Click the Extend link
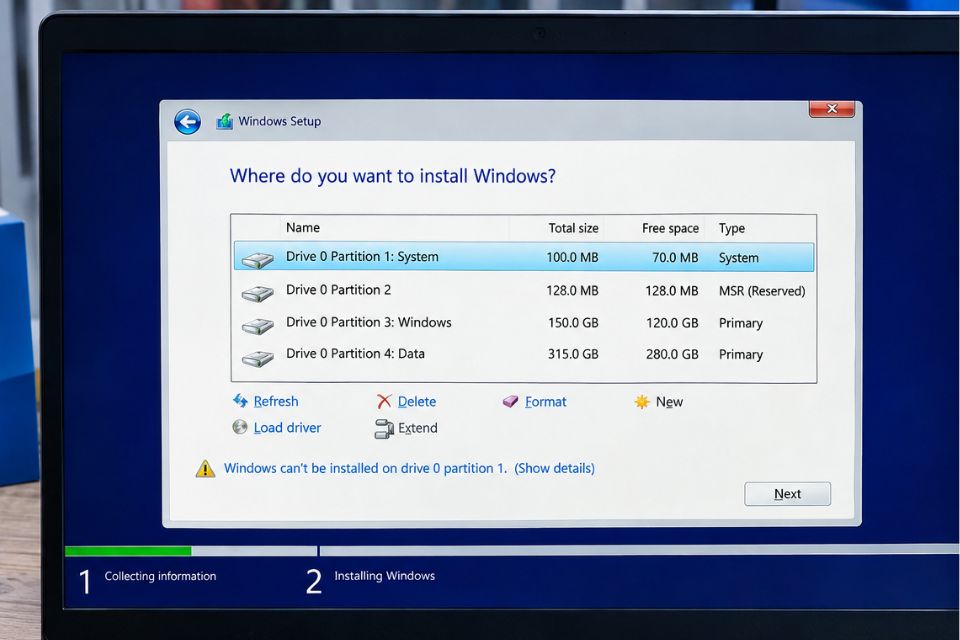The height and width of the screenshot is (640, 960). [418, 427]
